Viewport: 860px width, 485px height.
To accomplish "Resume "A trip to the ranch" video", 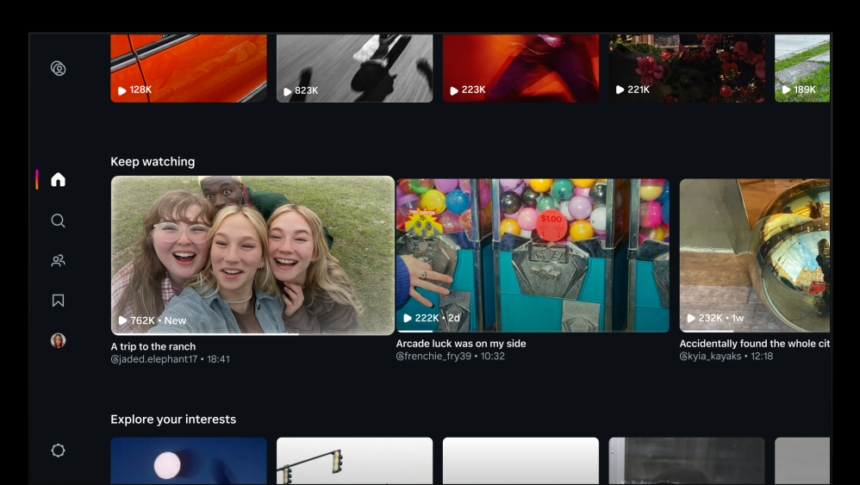I will (253, 255).
